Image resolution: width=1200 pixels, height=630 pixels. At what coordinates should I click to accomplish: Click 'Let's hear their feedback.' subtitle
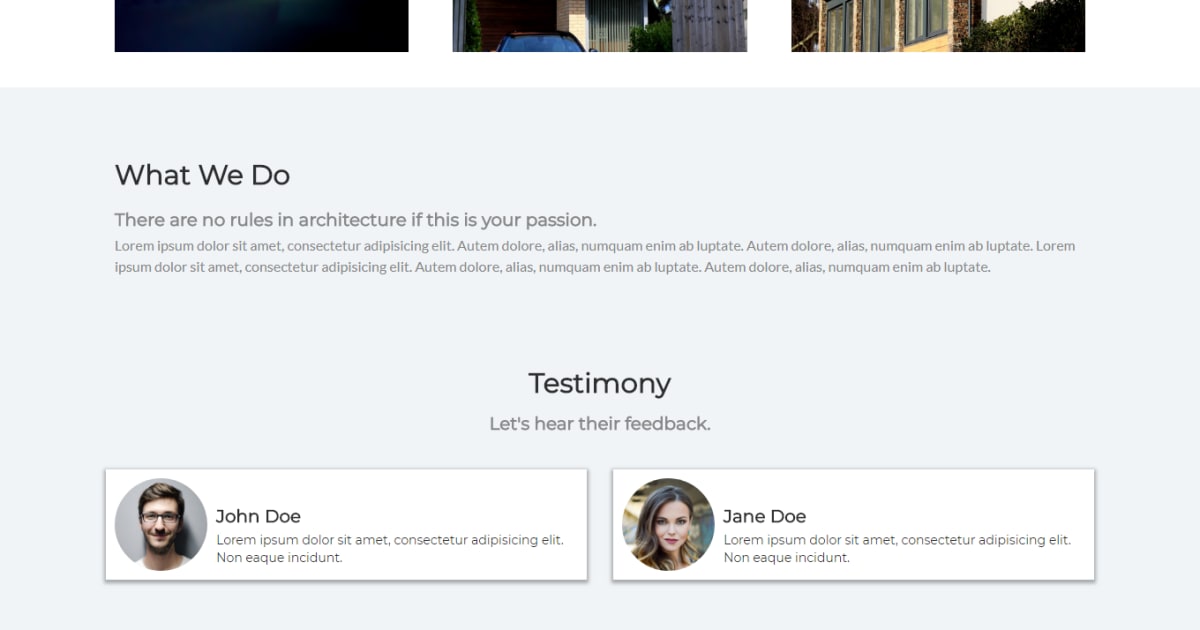coord(600,424)
